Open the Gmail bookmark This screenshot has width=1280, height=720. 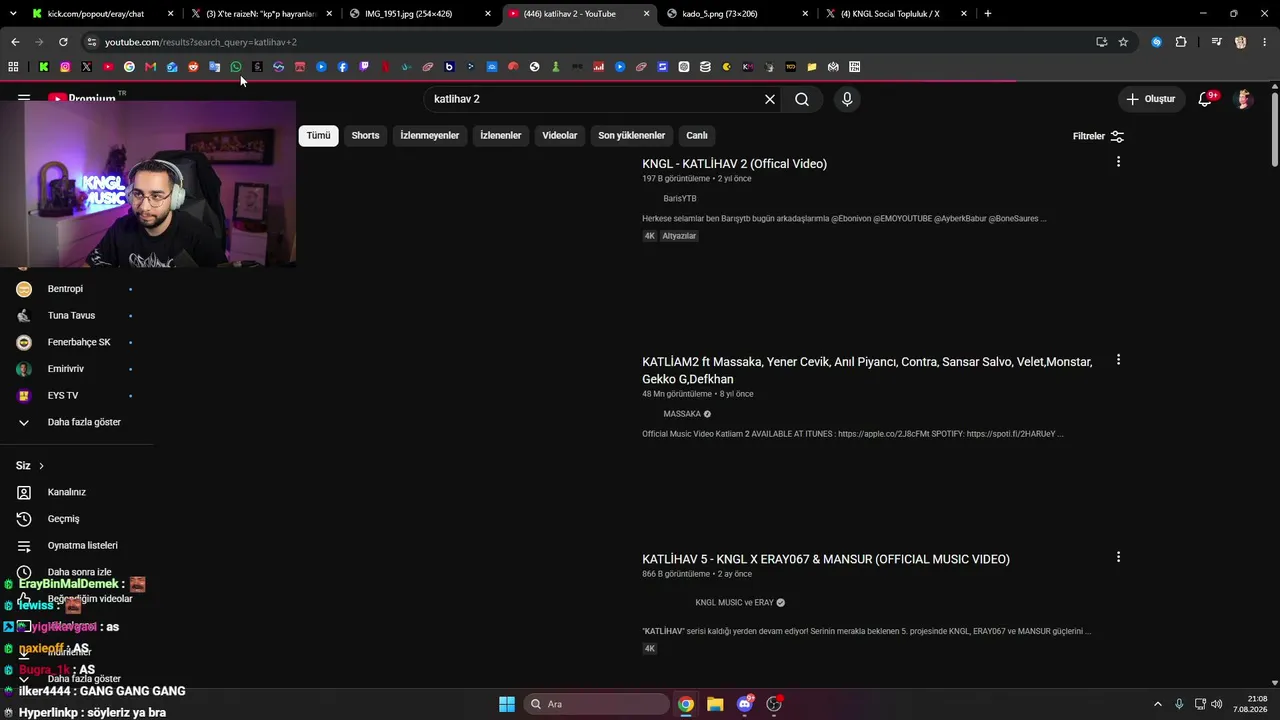tap(150, 67)
